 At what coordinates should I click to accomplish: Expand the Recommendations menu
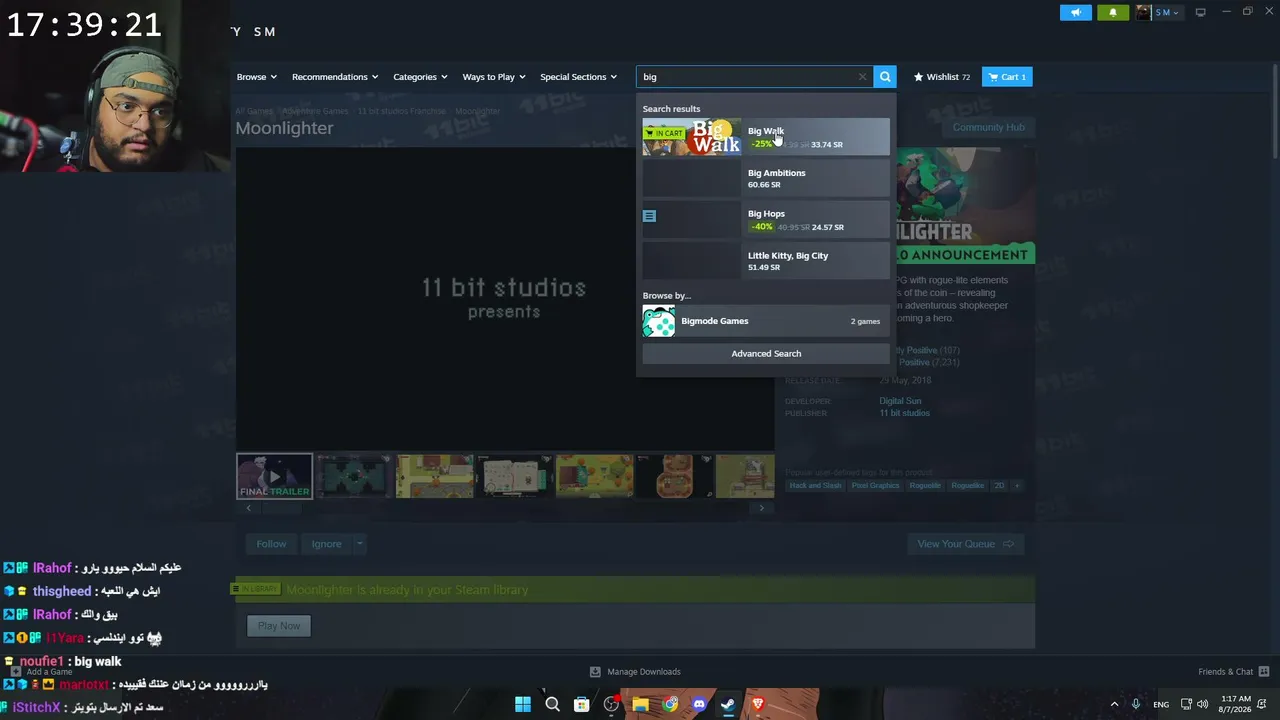335,77
